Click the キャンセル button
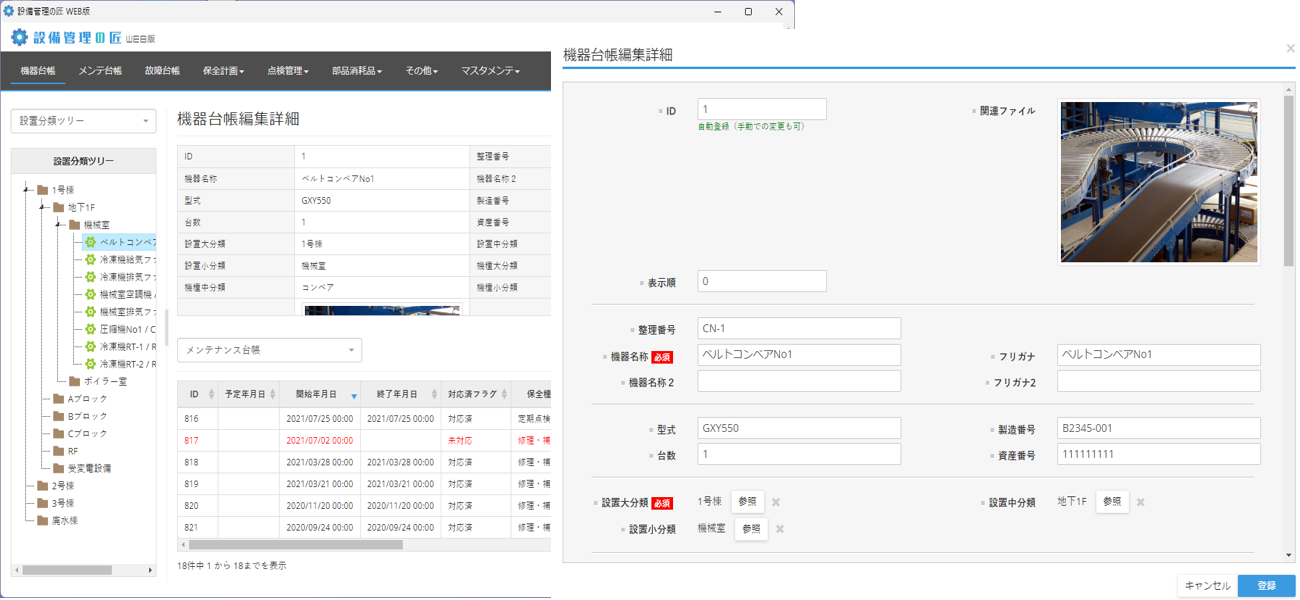Viewport: 1300px width, 600px height. click(1207, 586)
